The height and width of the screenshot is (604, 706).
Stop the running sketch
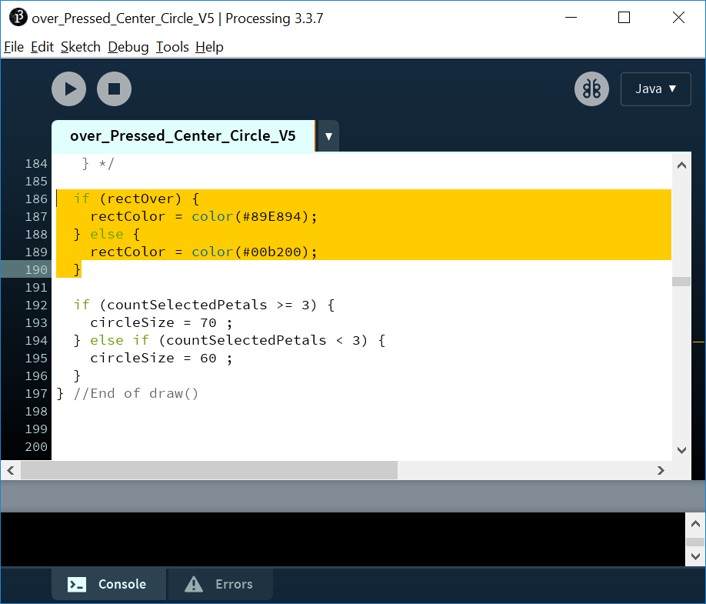(x=114, y=89)
